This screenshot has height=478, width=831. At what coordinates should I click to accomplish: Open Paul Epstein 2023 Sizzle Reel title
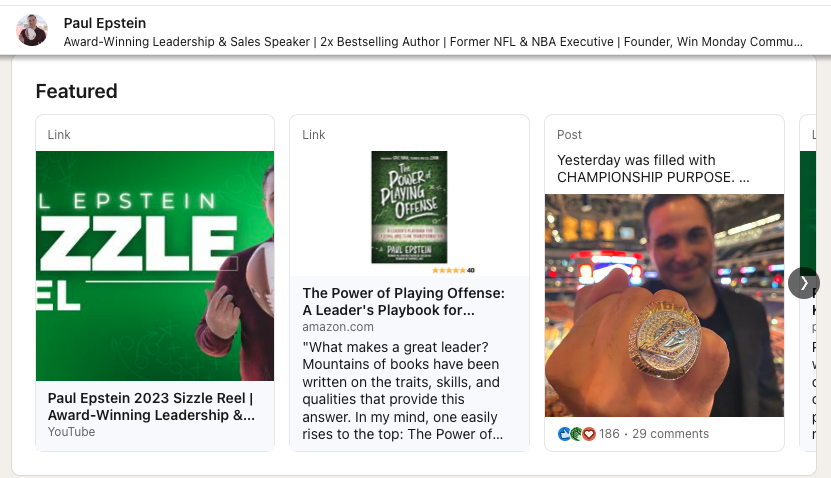pyautogui.click(x=151, y=406)
